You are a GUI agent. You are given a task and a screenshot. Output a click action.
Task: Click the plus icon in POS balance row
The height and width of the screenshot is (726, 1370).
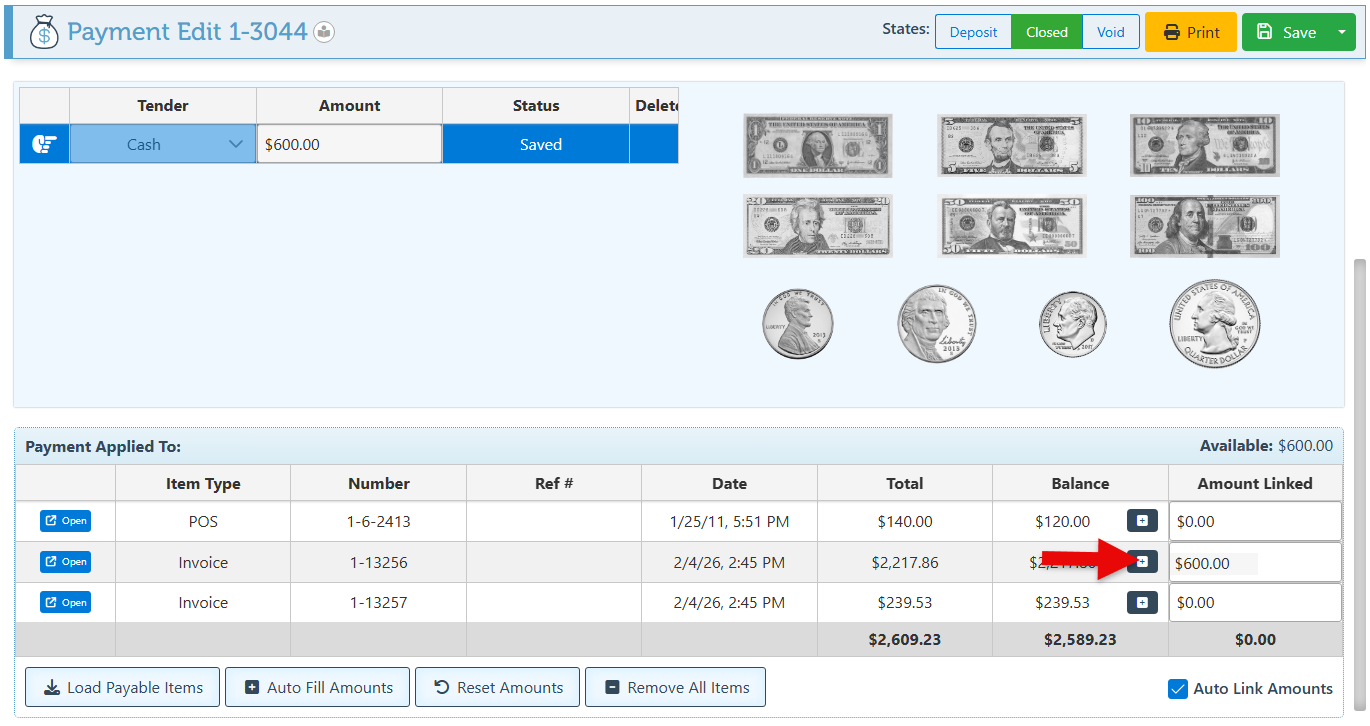[1142, 521]
